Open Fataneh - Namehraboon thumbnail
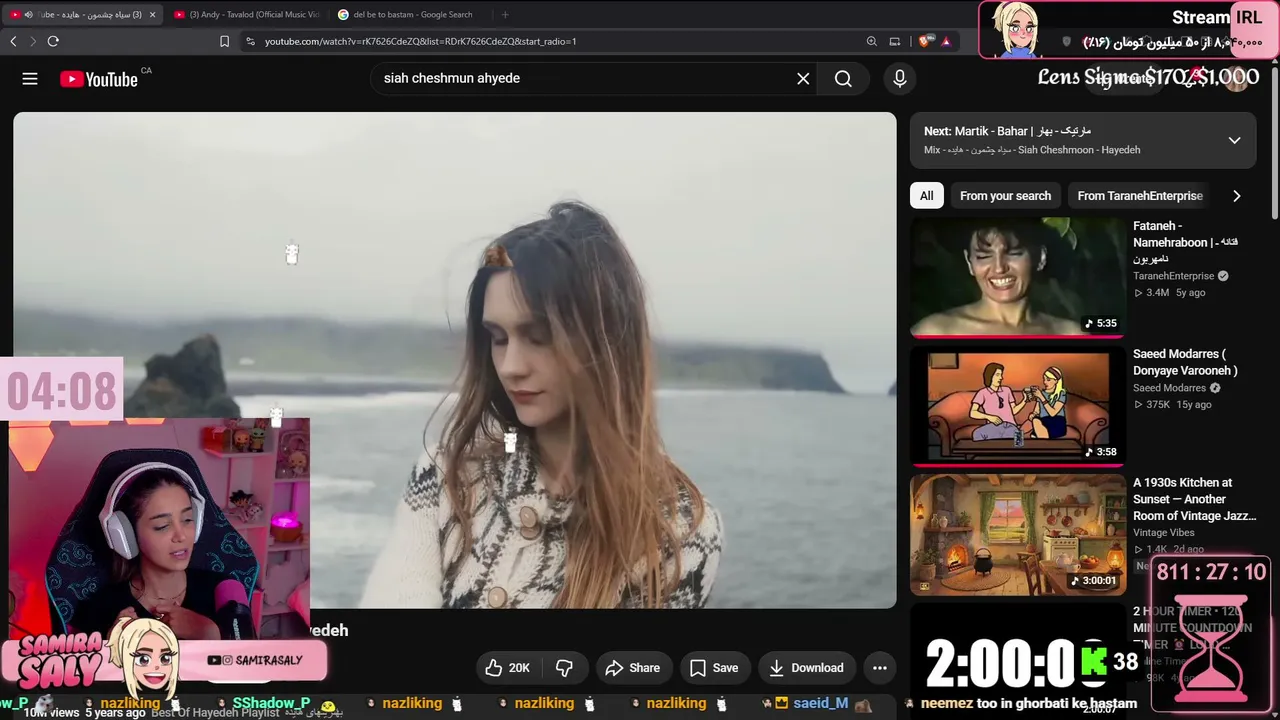The width and height of the screenshot is (1280, 720). [x=1017, y=277]
